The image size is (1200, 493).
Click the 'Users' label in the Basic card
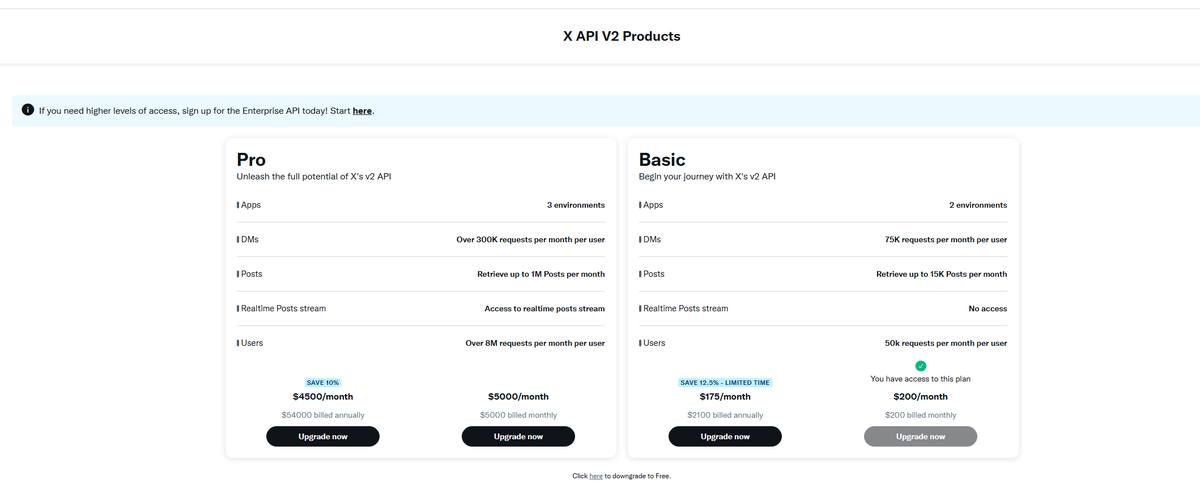point(653,343)
